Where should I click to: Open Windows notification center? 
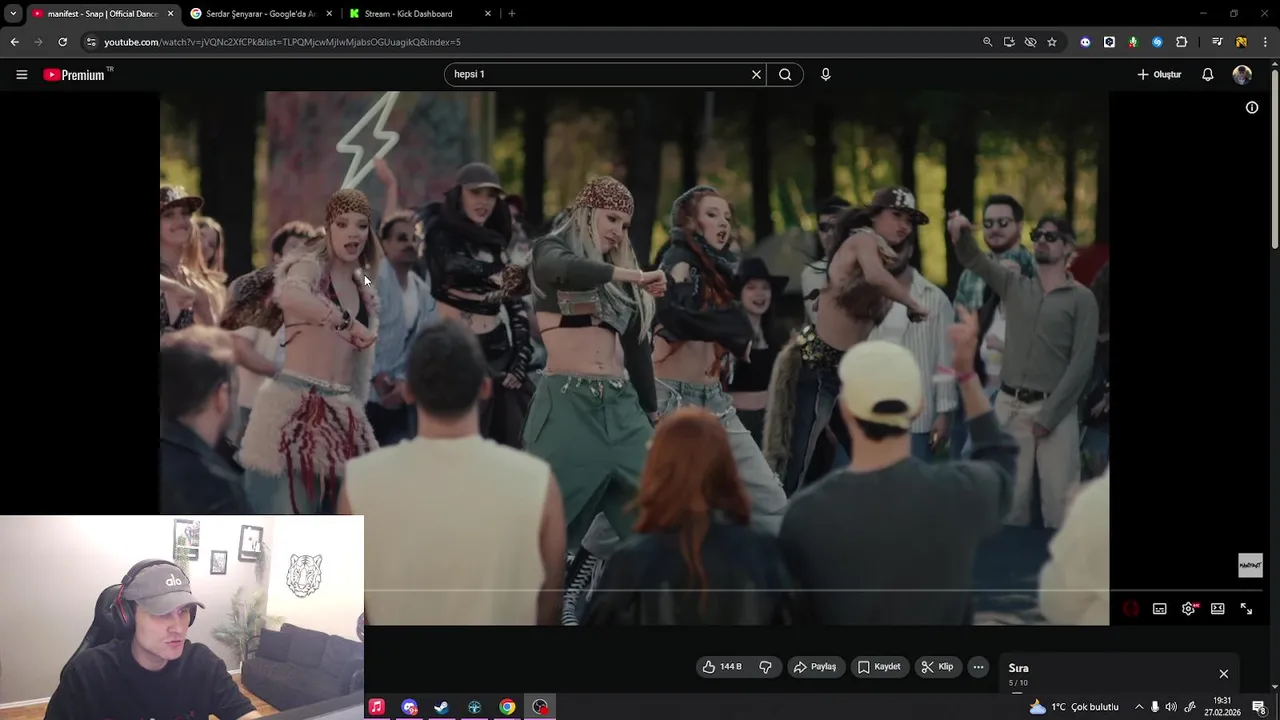tap(1260, 707)
